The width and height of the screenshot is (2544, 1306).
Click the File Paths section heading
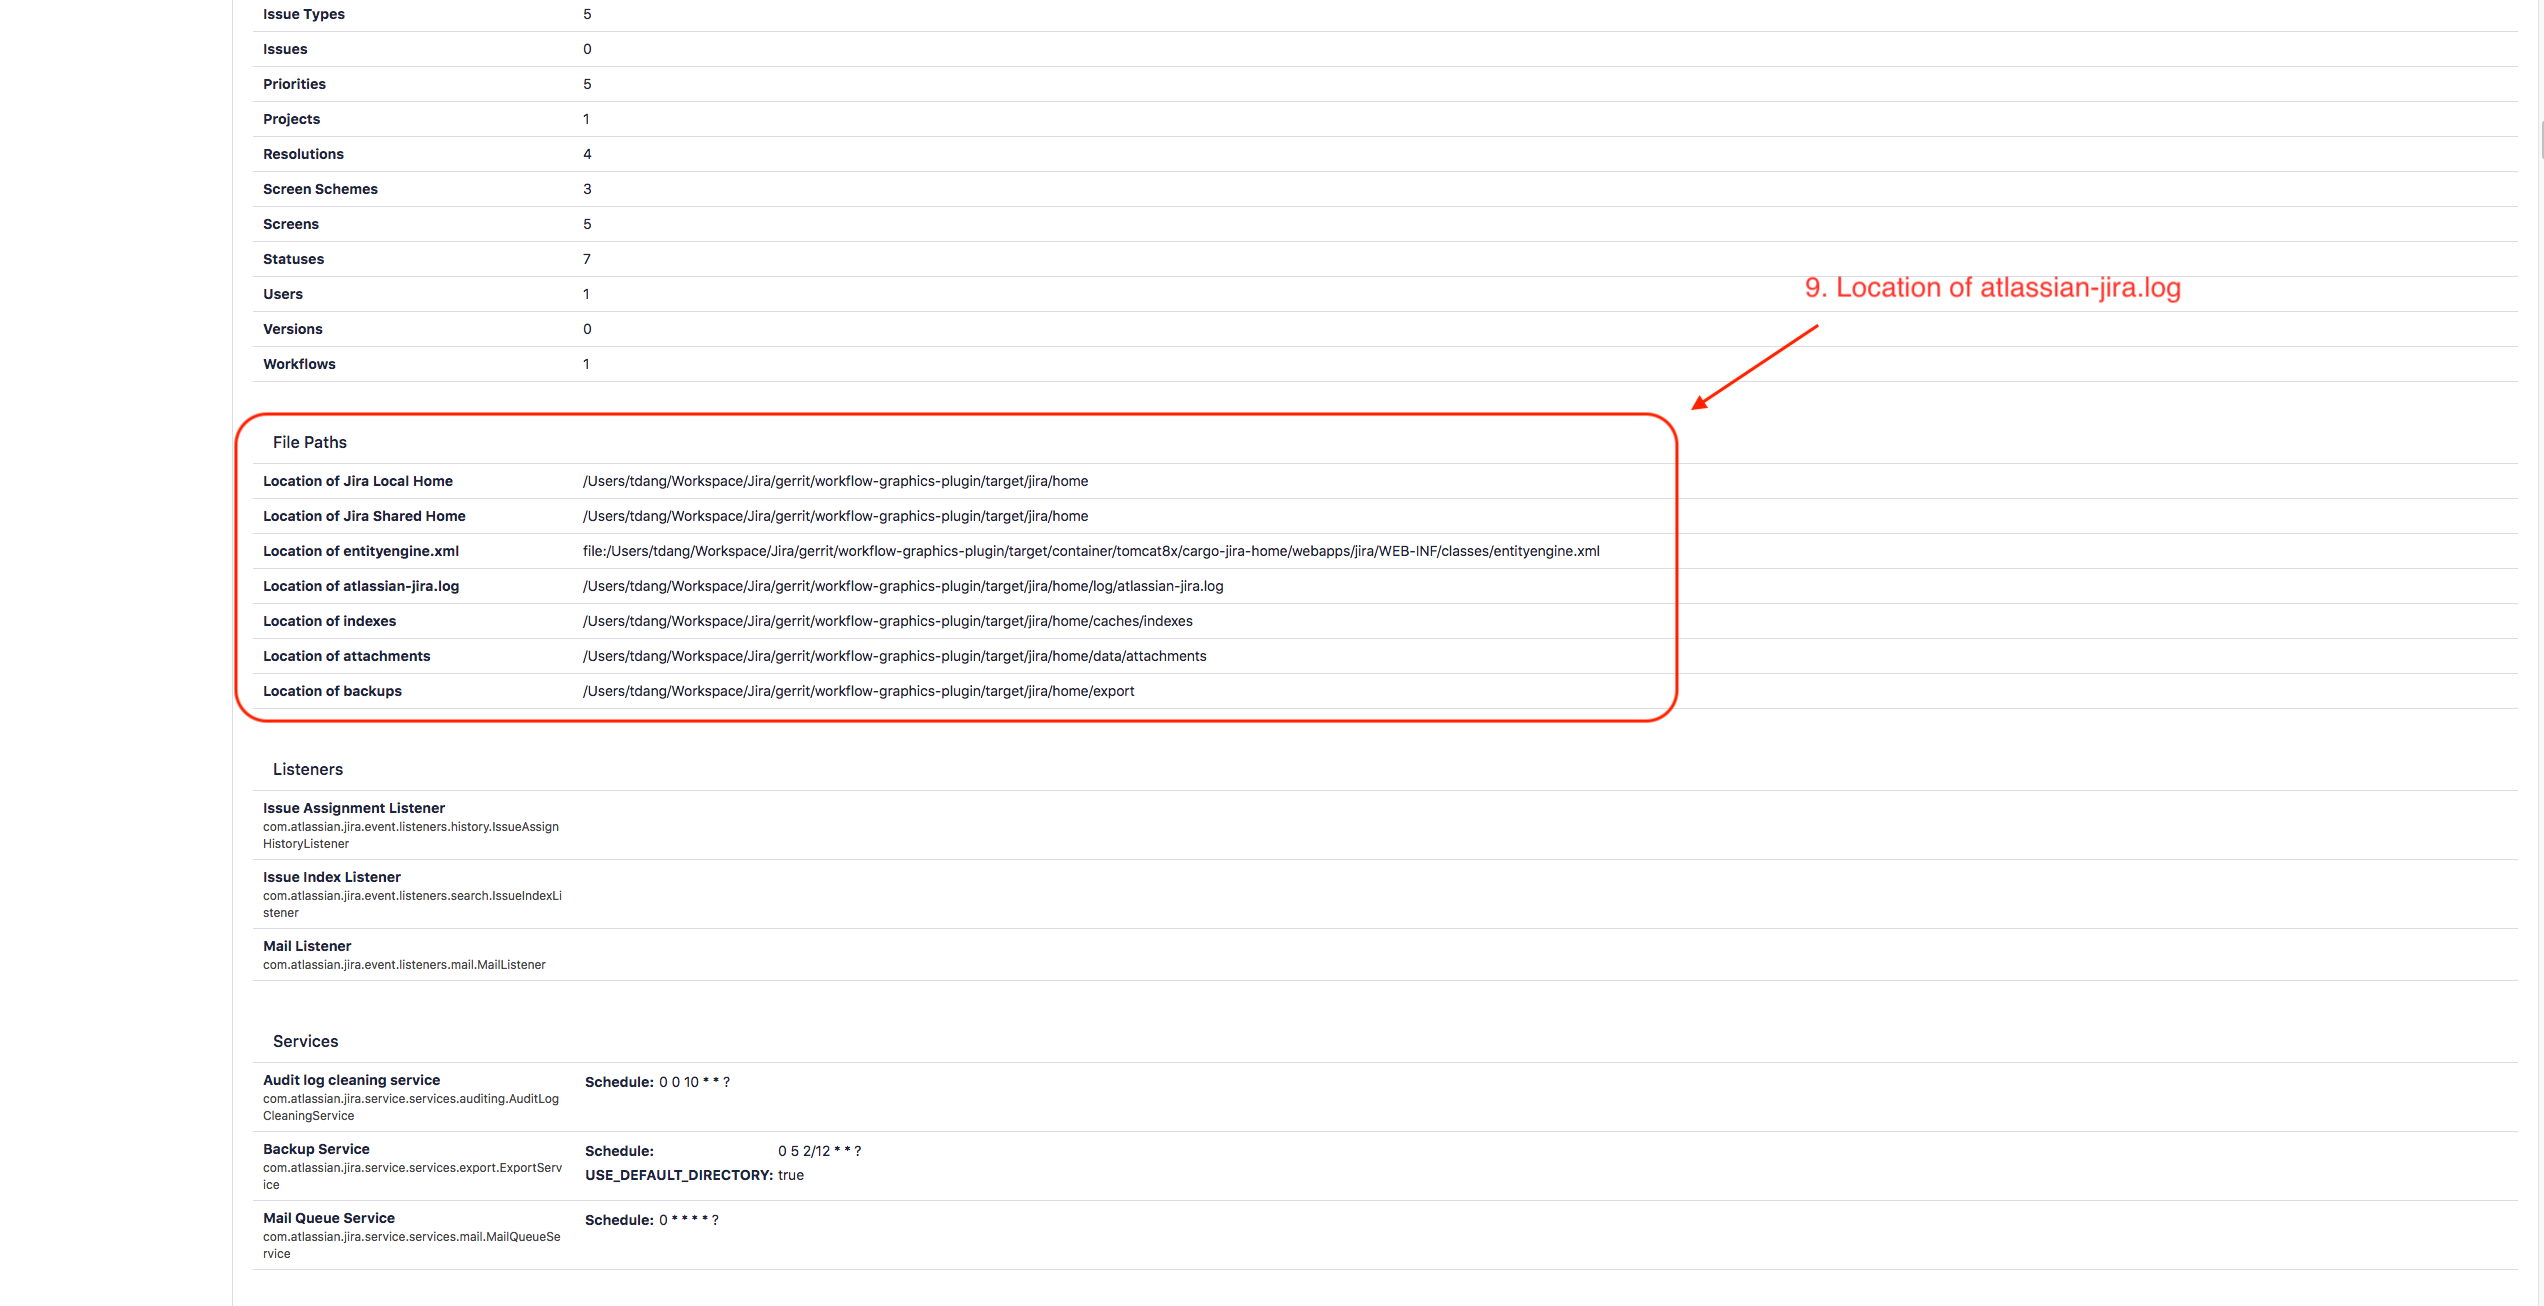[309, 442]
